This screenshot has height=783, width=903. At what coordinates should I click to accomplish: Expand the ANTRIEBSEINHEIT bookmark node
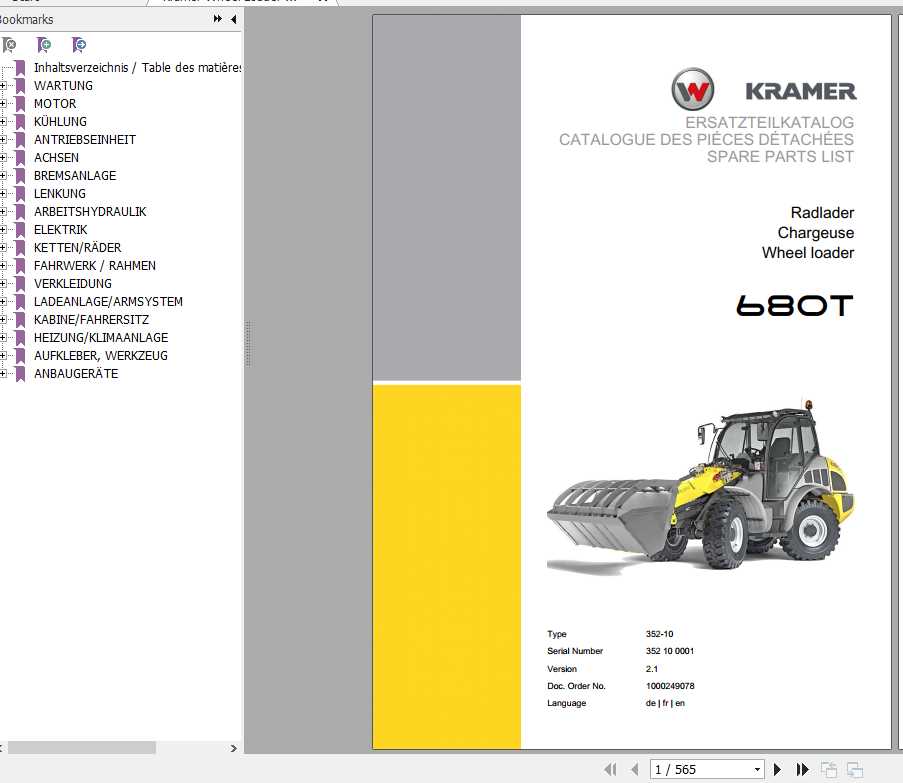(x=3, y=139)
